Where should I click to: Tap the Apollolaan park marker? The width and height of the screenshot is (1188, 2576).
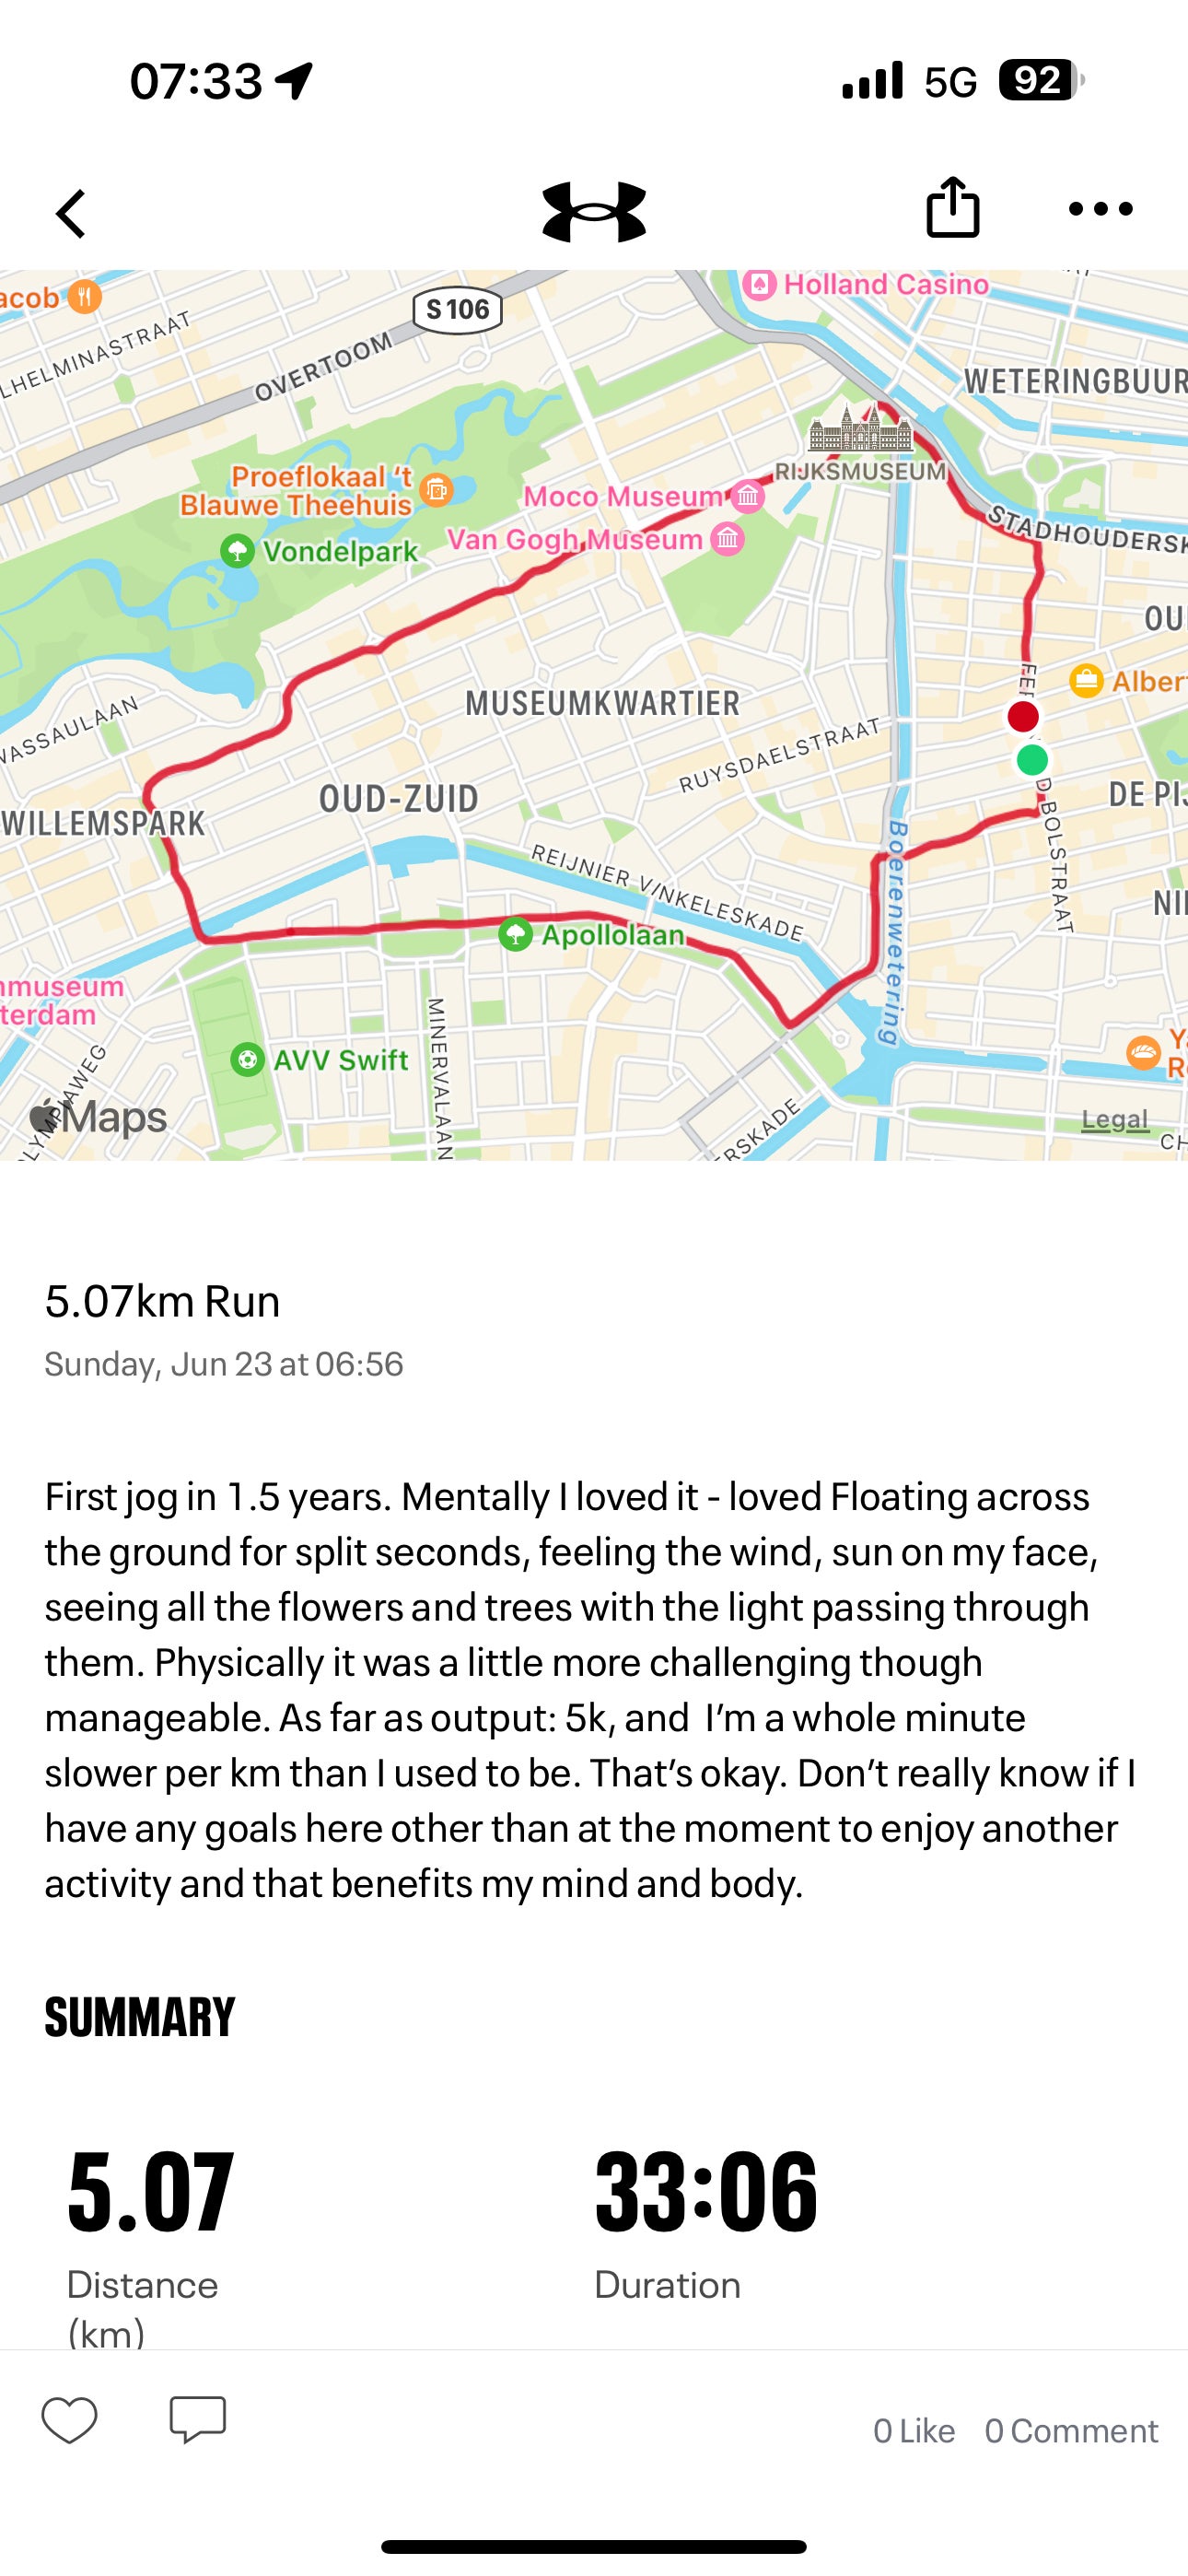(516, 935)
